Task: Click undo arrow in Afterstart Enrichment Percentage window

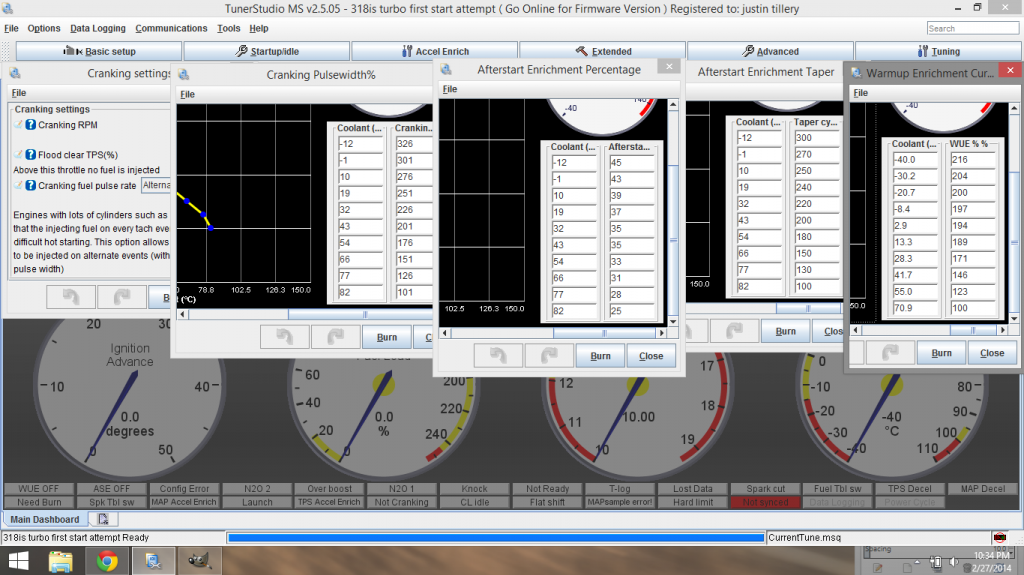Action: 498,355
